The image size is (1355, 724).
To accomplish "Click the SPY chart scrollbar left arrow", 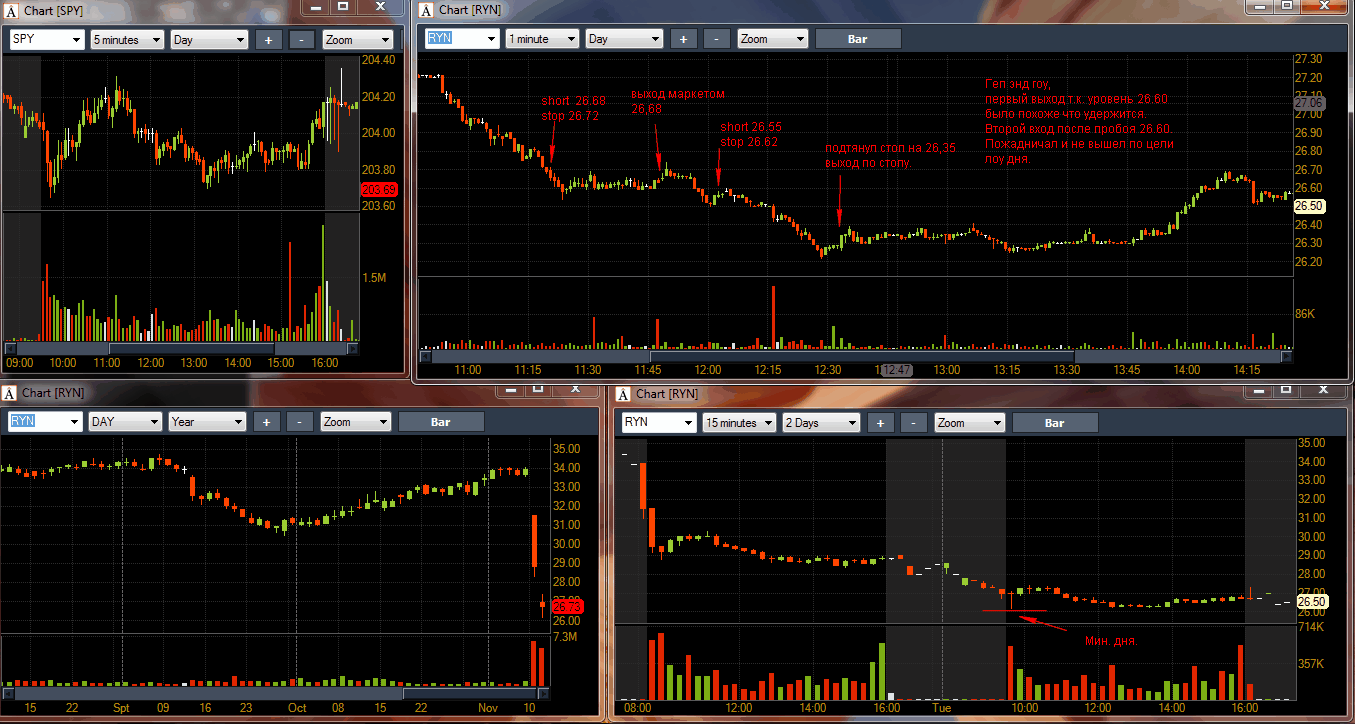I will point(11,349).
